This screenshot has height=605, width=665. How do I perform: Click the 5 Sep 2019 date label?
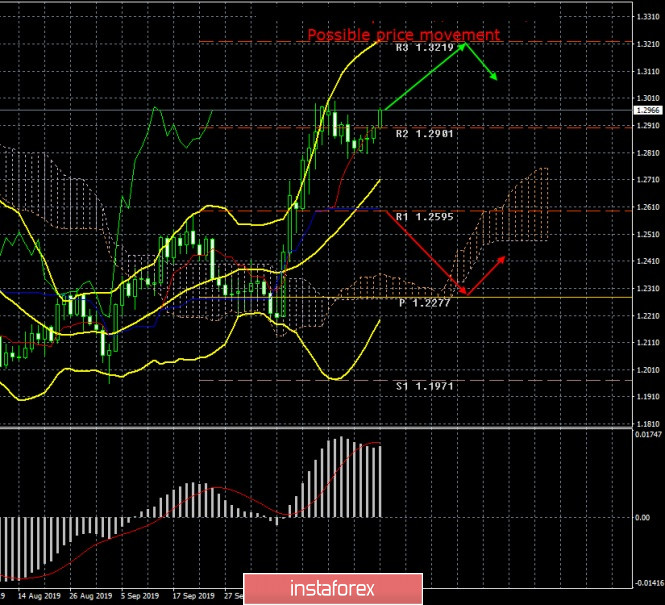pyautogui.click(x=140, y=596)
